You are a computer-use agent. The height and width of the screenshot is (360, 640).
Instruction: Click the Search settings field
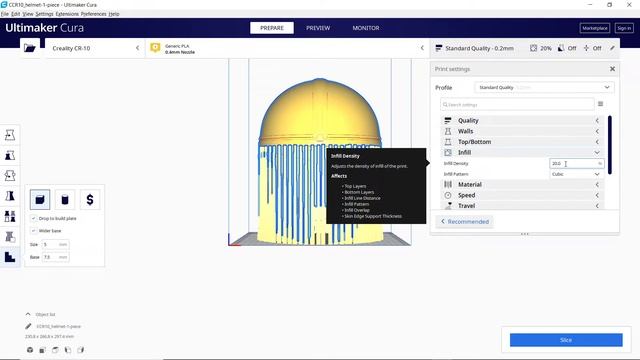point(517,104)
